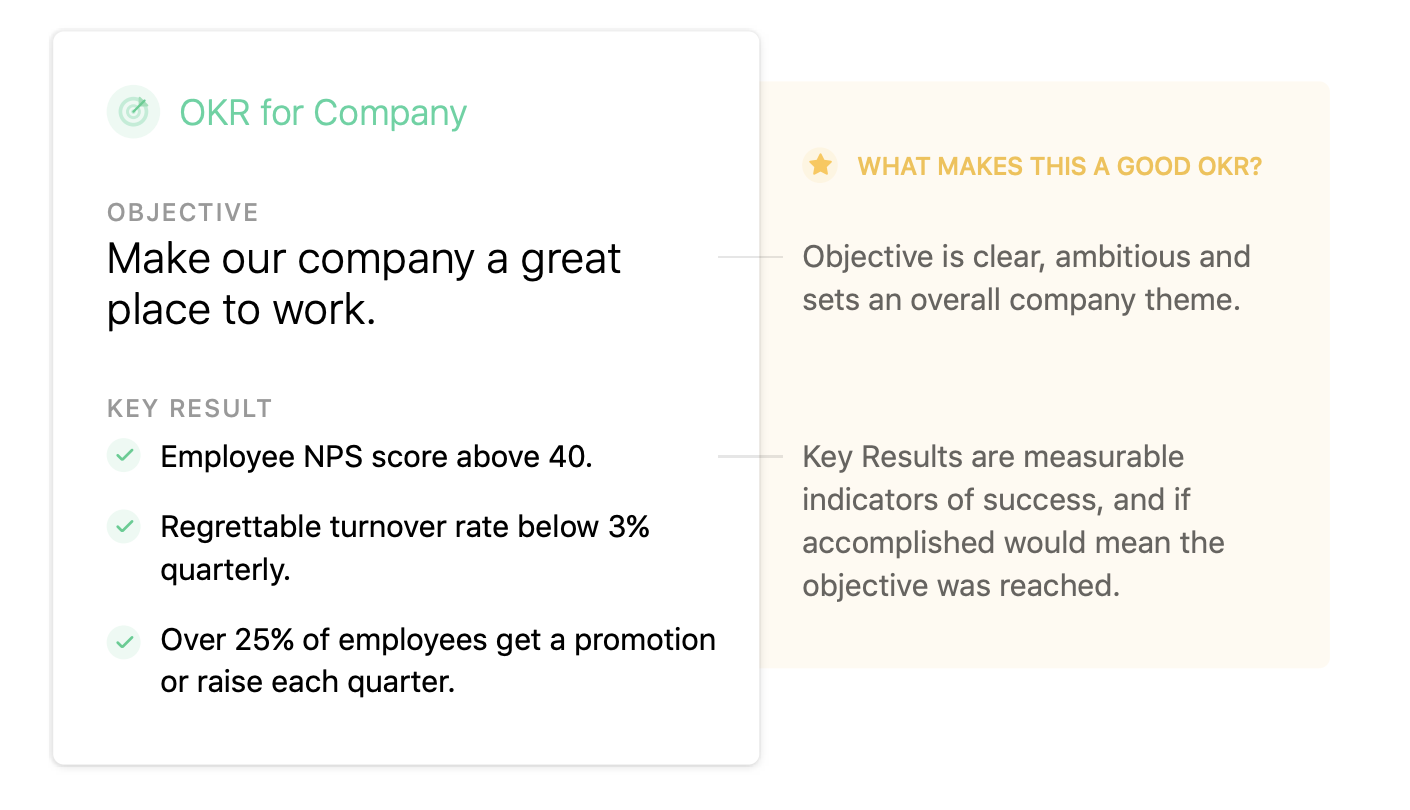Click the word quarterly in the turnover key result
Image resolution: width=1410 pixels, height=810 pixels.
pos(225,570)
